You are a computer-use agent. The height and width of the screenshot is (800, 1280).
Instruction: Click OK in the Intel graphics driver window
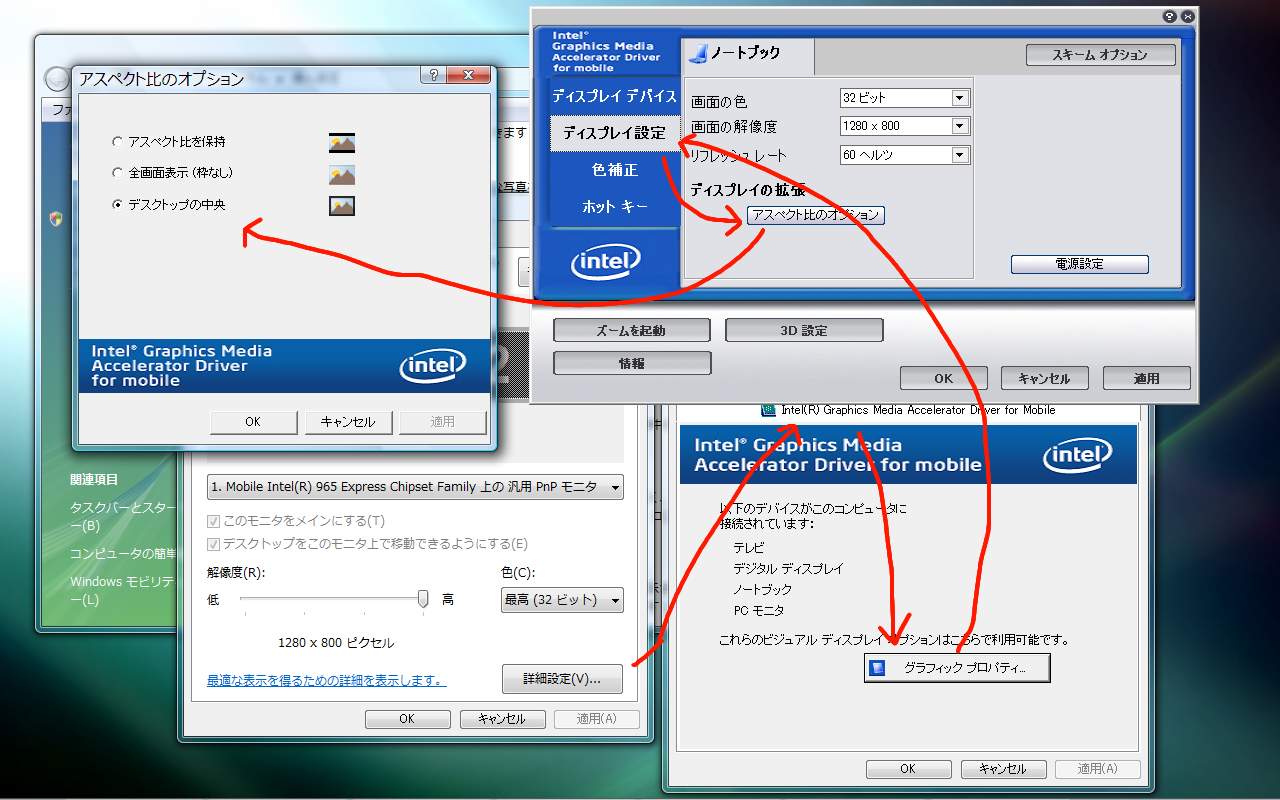point(944,378)
